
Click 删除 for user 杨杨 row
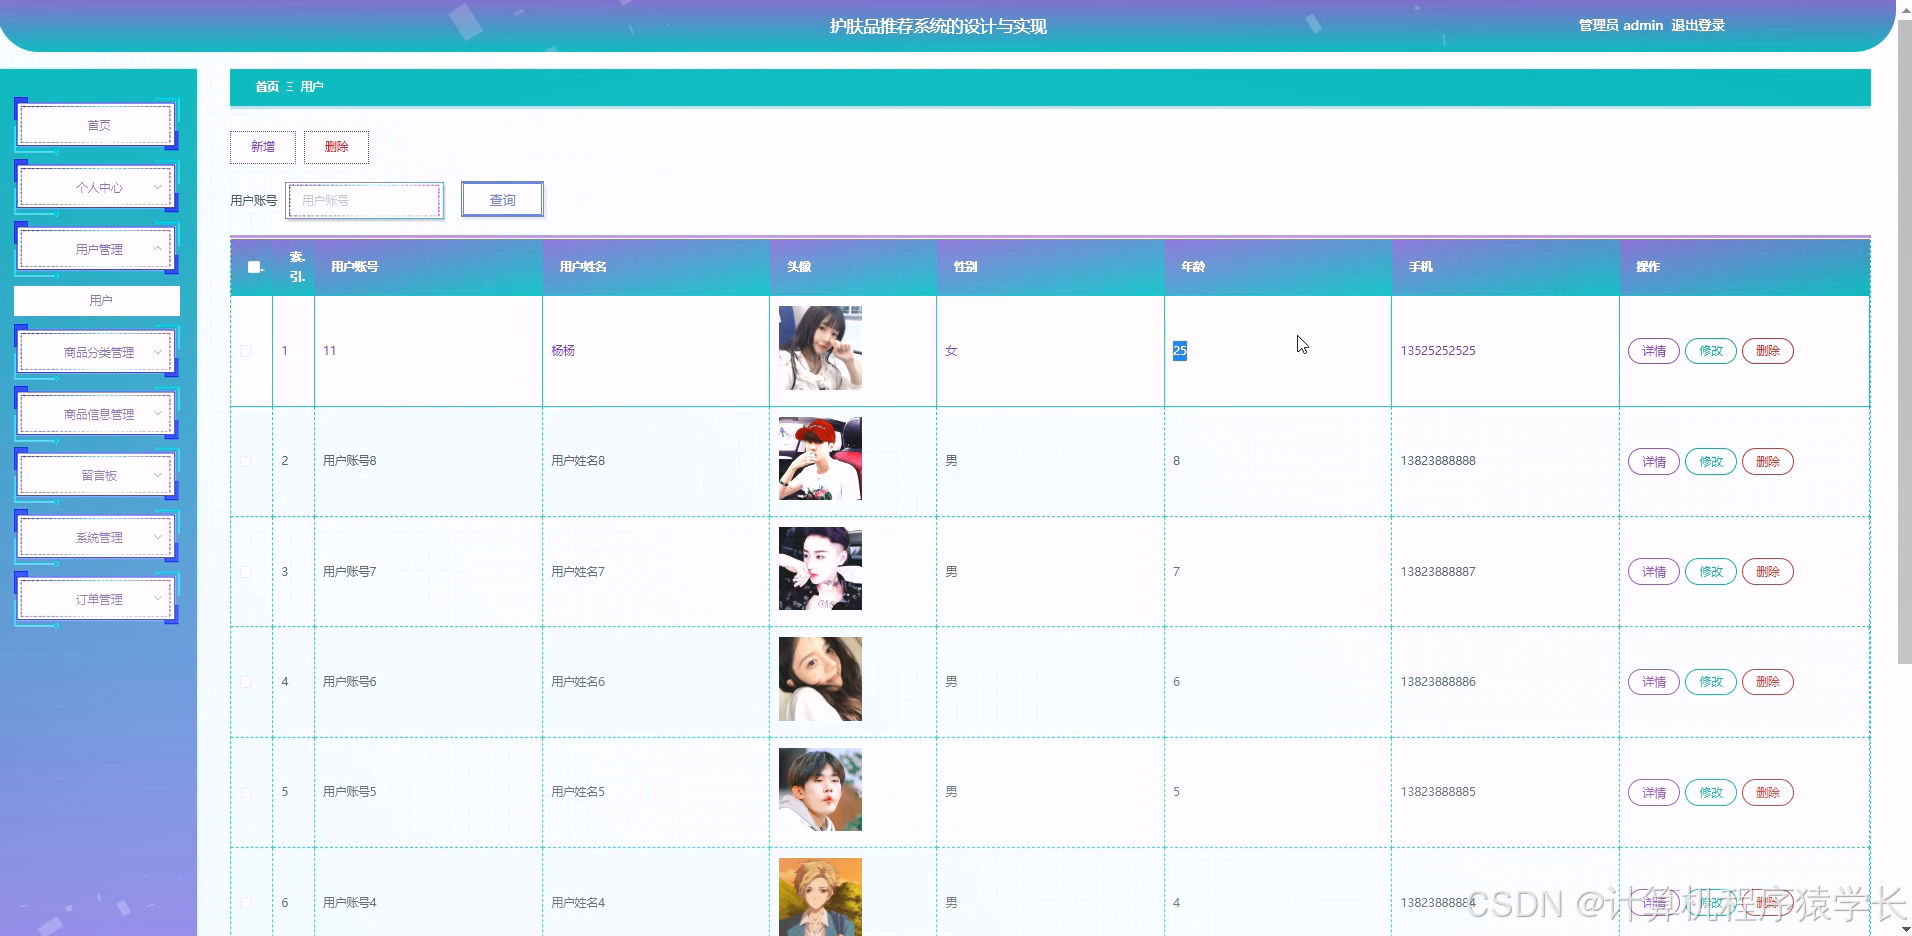point(1768,351)
